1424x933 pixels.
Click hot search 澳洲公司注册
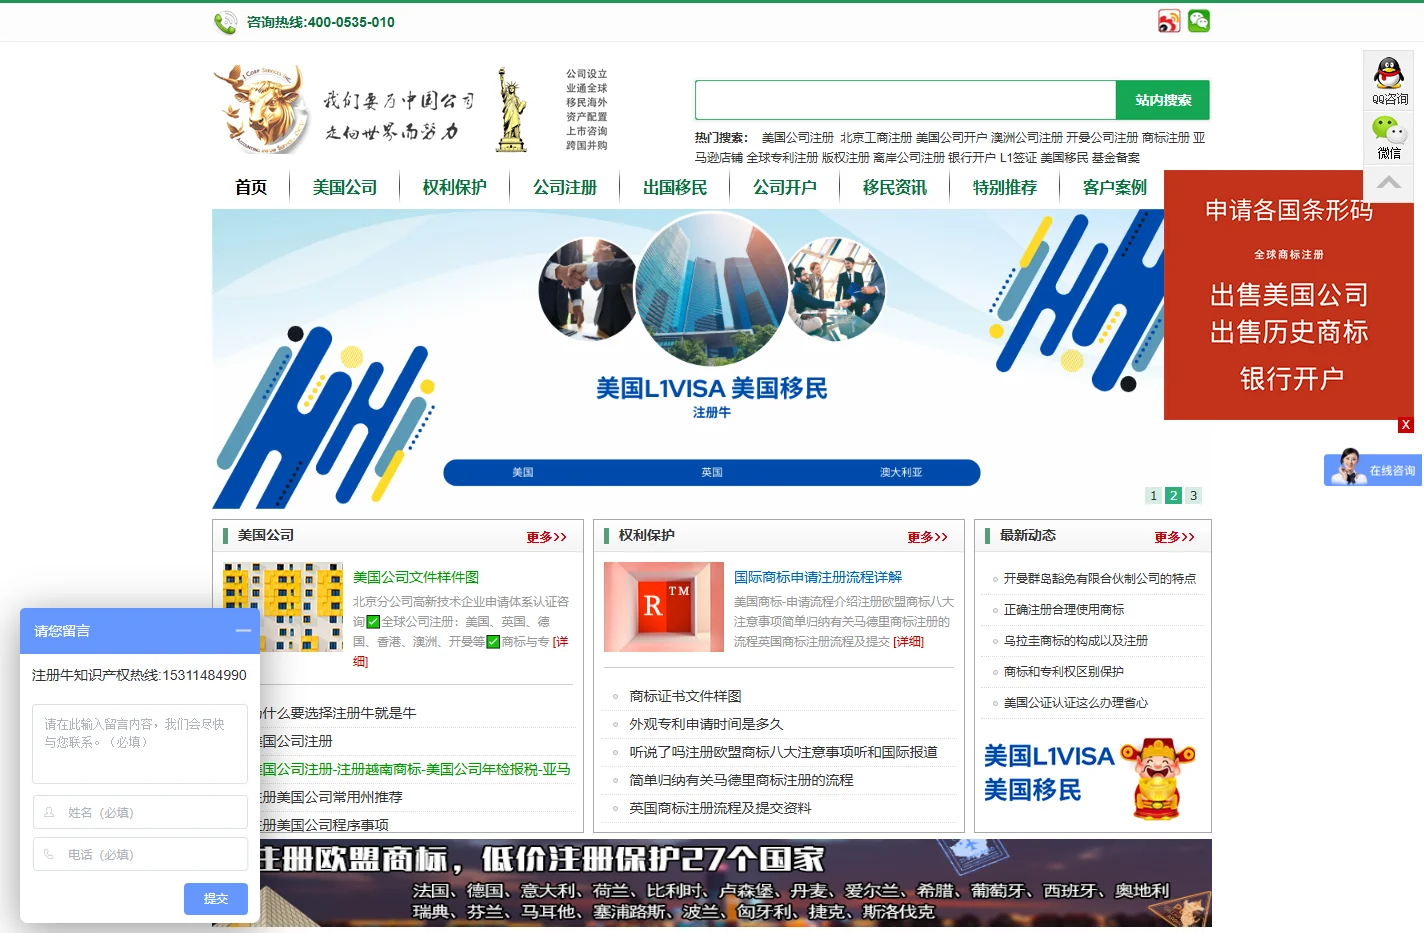click(x=1027, y=138)
